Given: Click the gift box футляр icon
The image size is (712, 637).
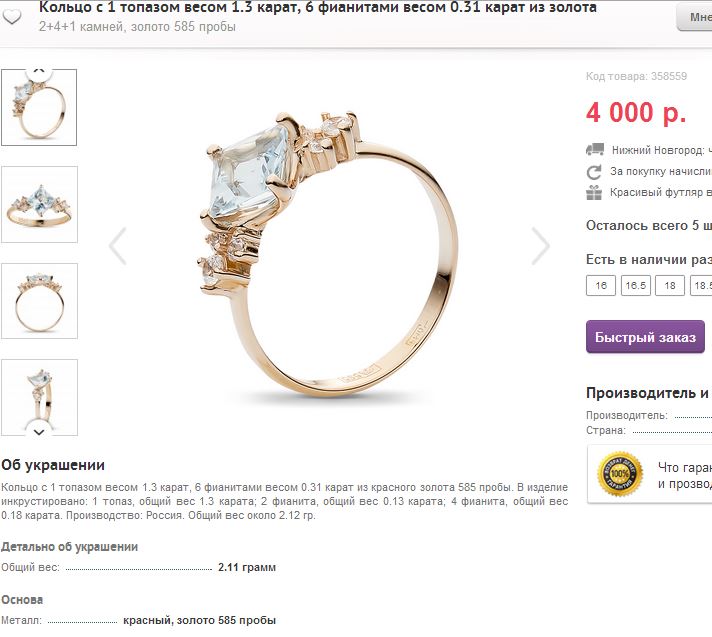Looking at the screenshot, I should 594,193.
